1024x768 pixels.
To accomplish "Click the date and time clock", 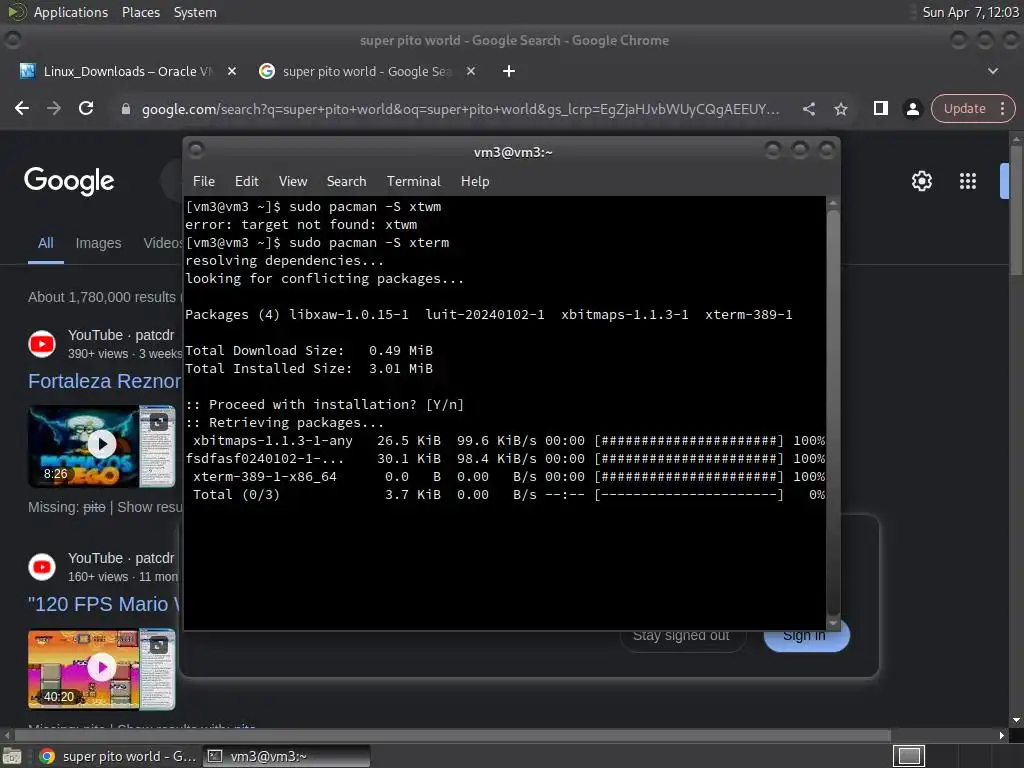I will (970, 12).
